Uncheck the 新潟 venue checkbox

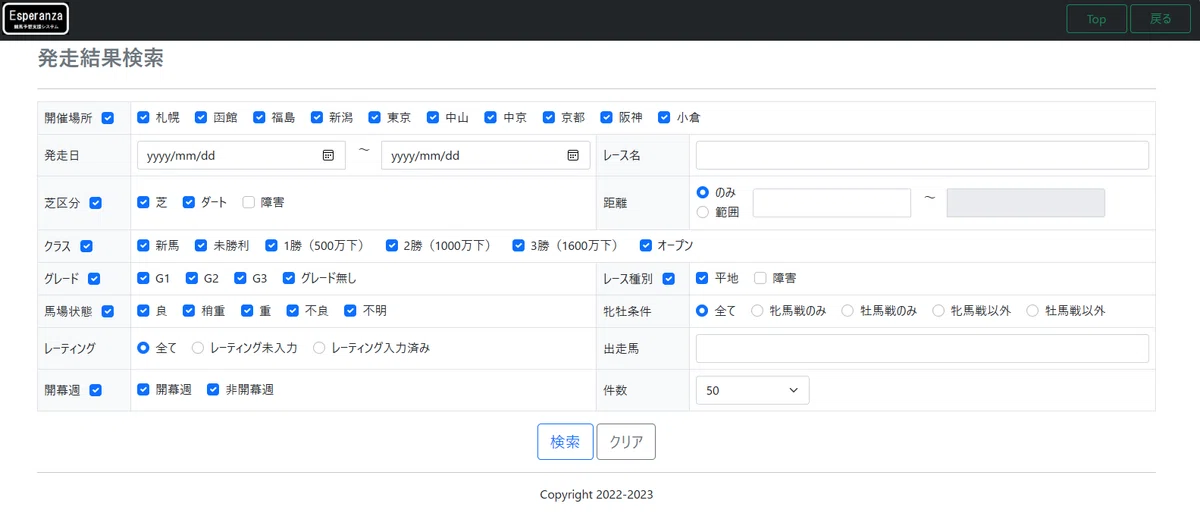[x=317, y=117]
